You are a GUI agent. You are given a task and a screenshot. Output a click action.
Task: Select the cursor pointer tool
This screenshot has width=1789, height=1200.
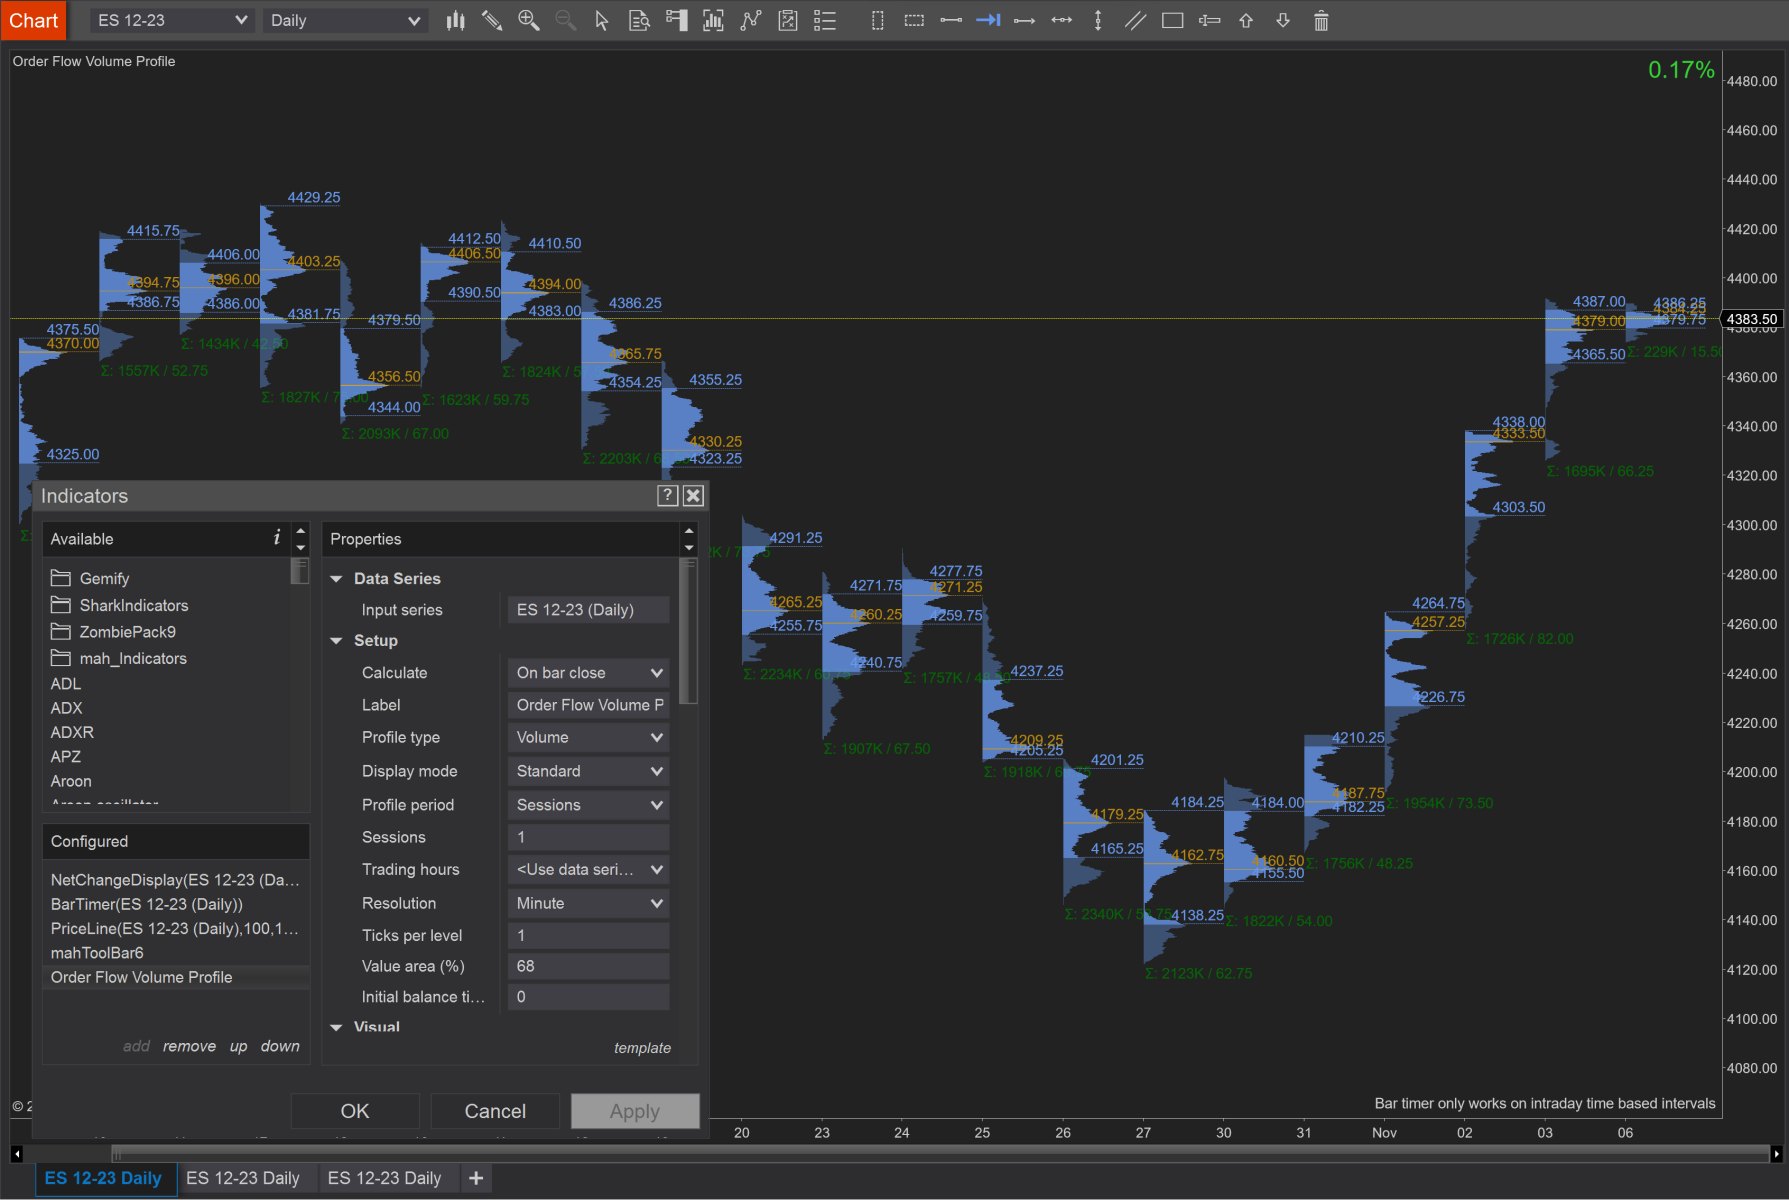coord(602,20)
